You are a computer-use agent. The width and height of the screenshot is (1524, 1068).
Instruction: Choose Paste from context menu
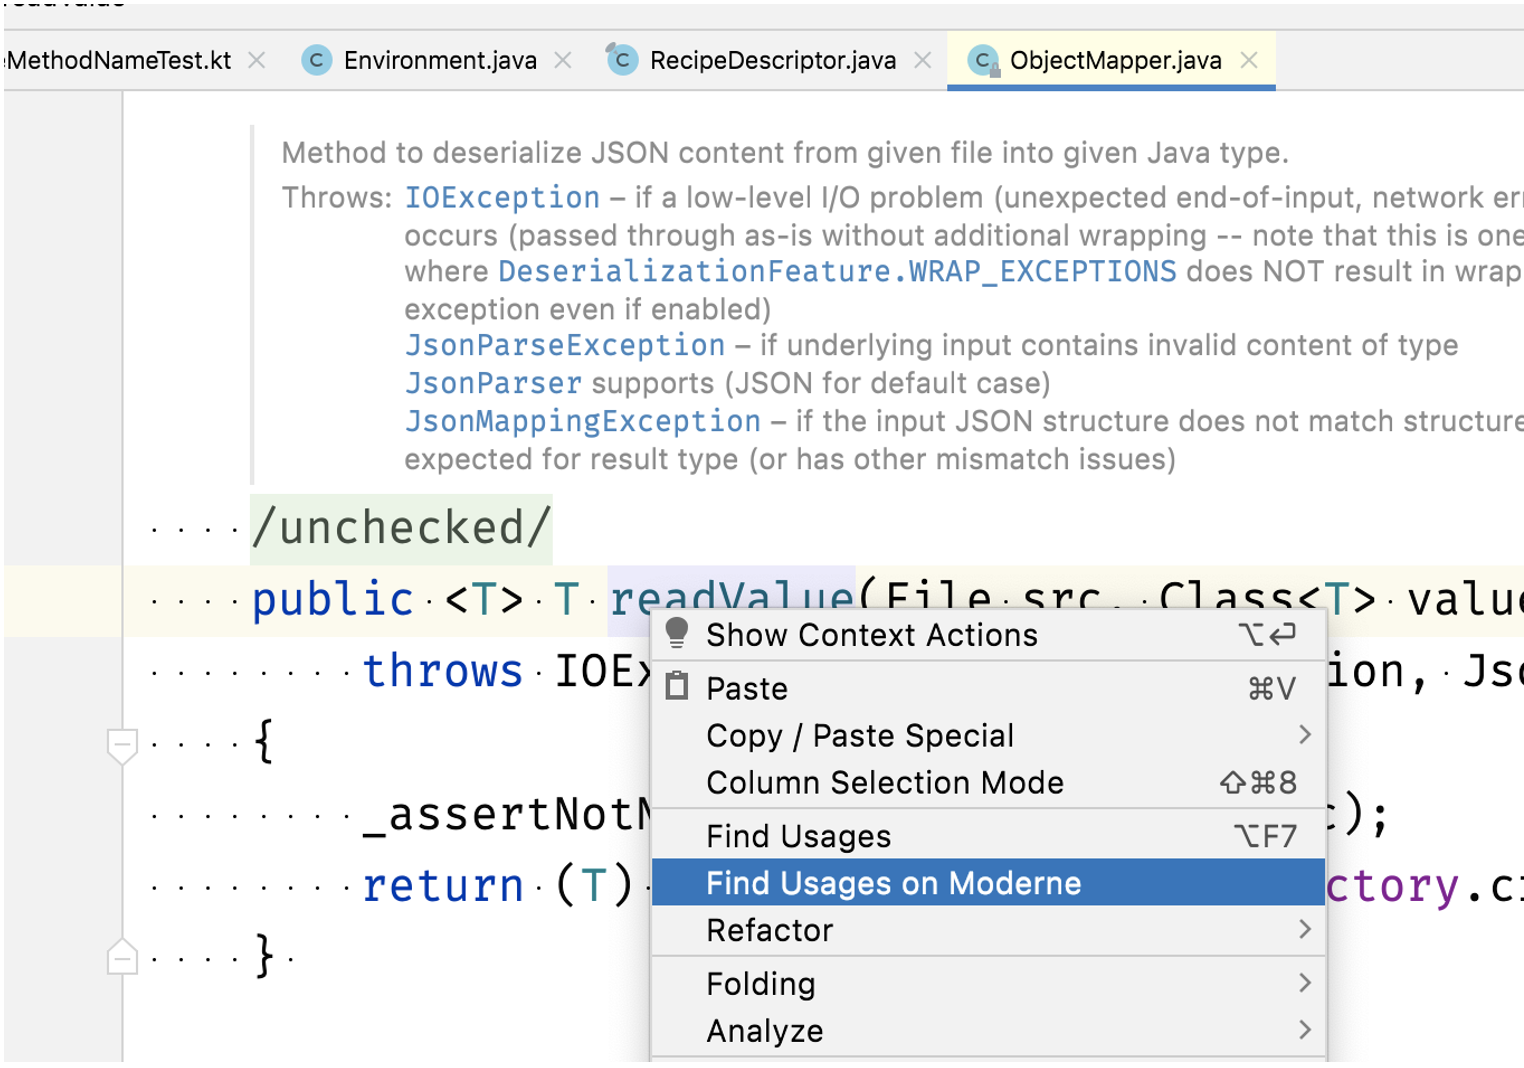(988, 689)
